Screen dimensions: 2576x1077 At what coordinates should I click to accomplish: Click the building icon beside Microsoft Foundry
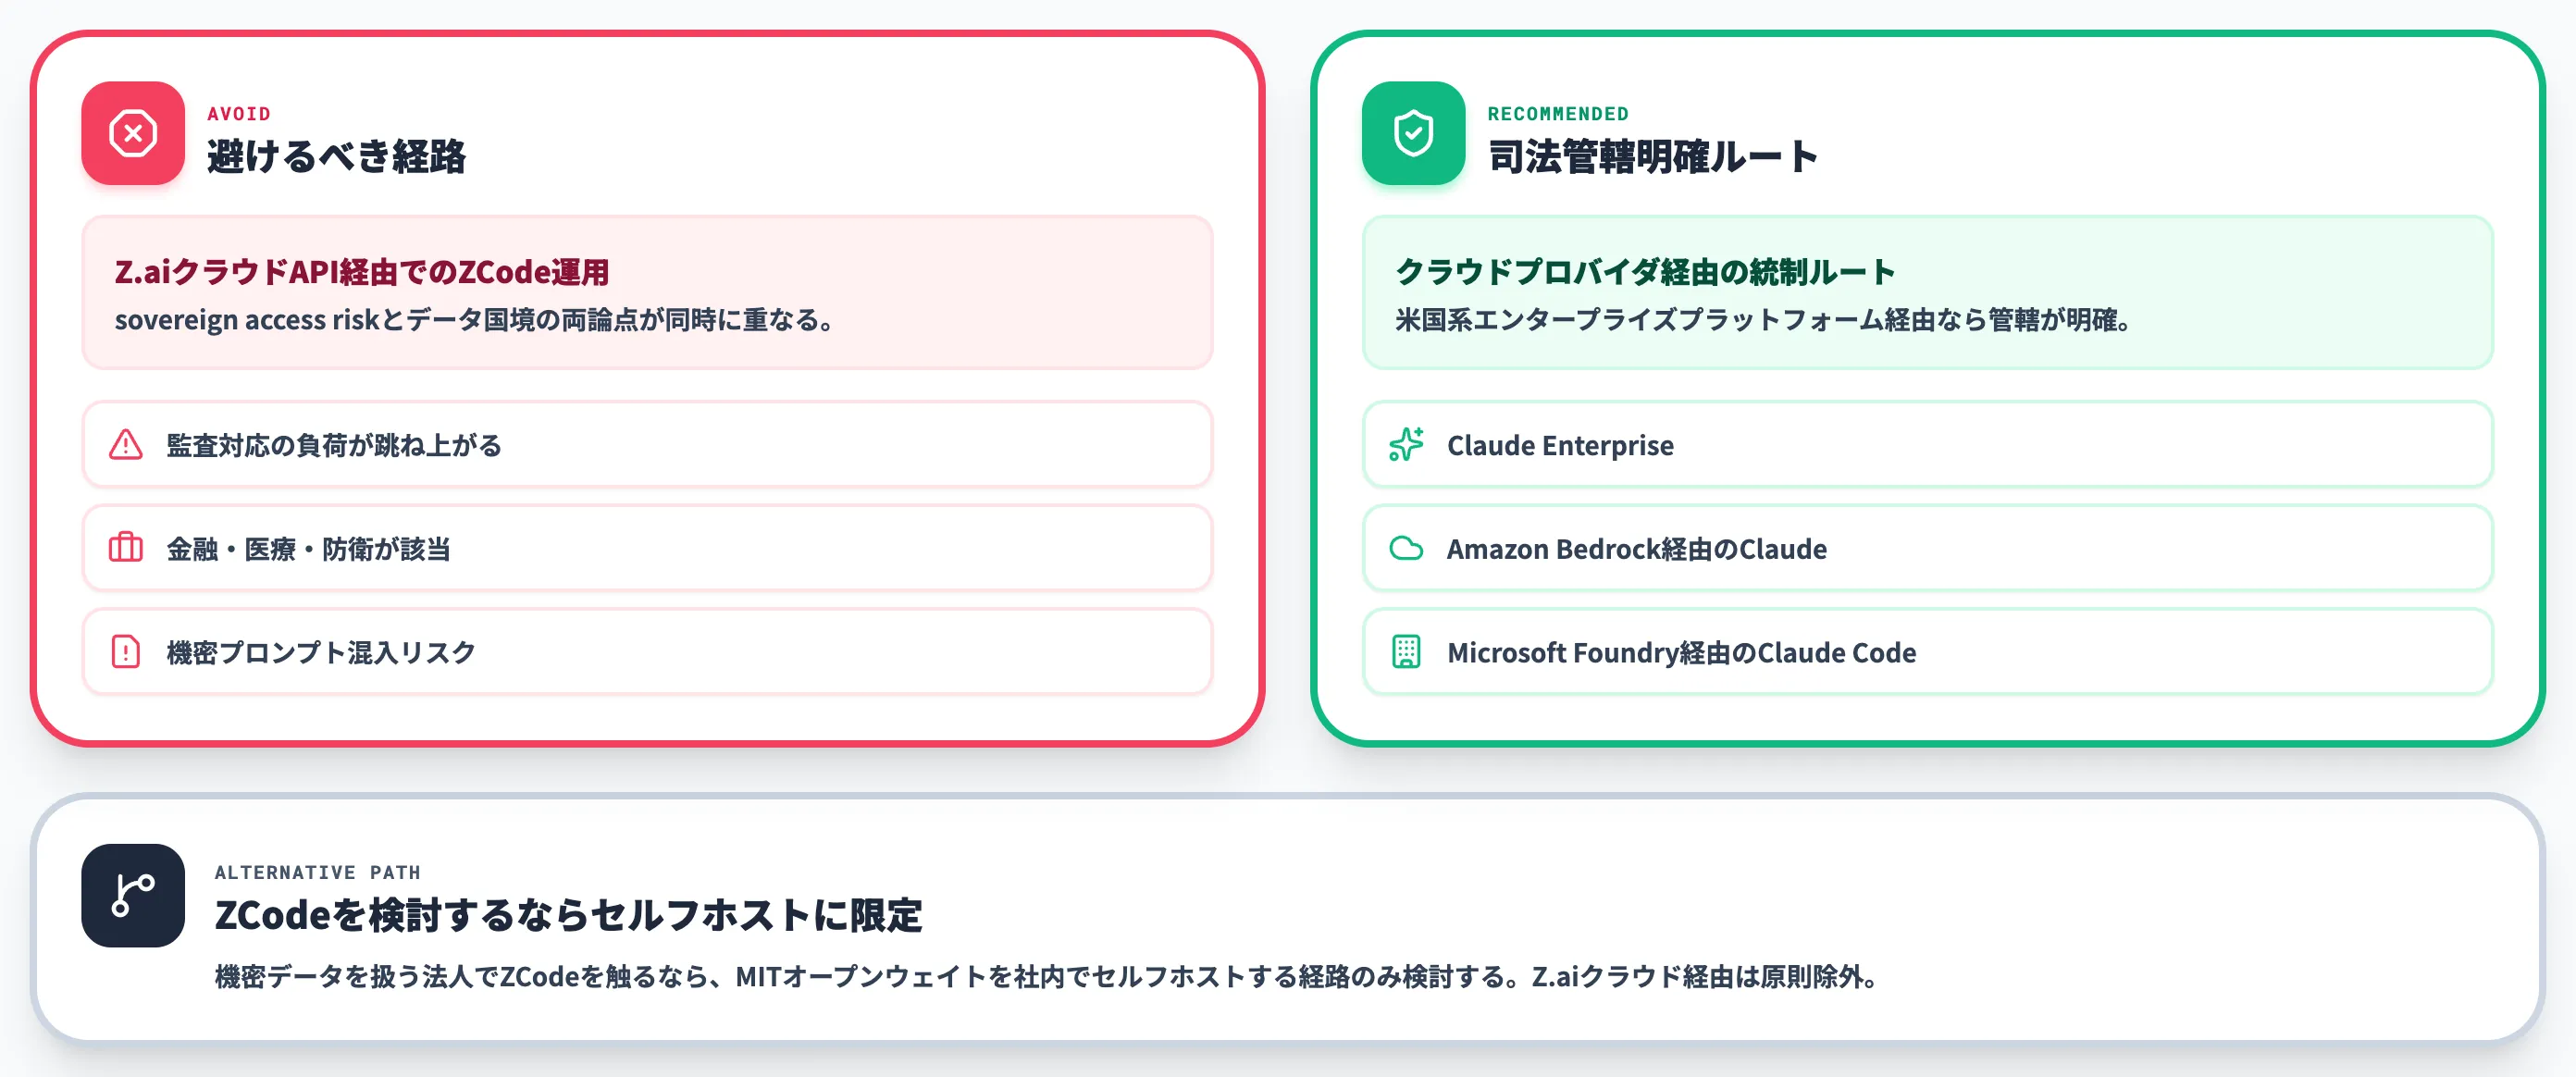click(1406, 651)
